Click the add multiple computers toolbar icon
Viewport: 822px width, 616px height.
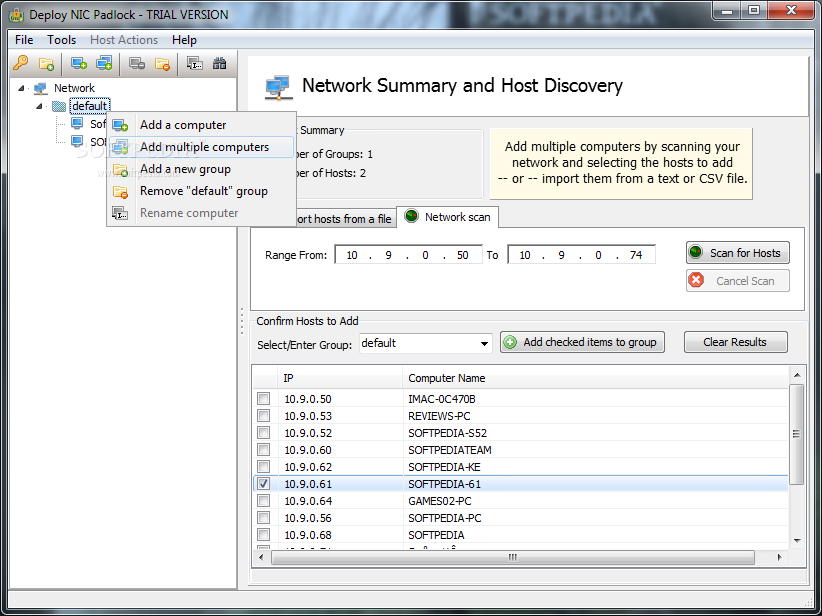coord(104,63)
